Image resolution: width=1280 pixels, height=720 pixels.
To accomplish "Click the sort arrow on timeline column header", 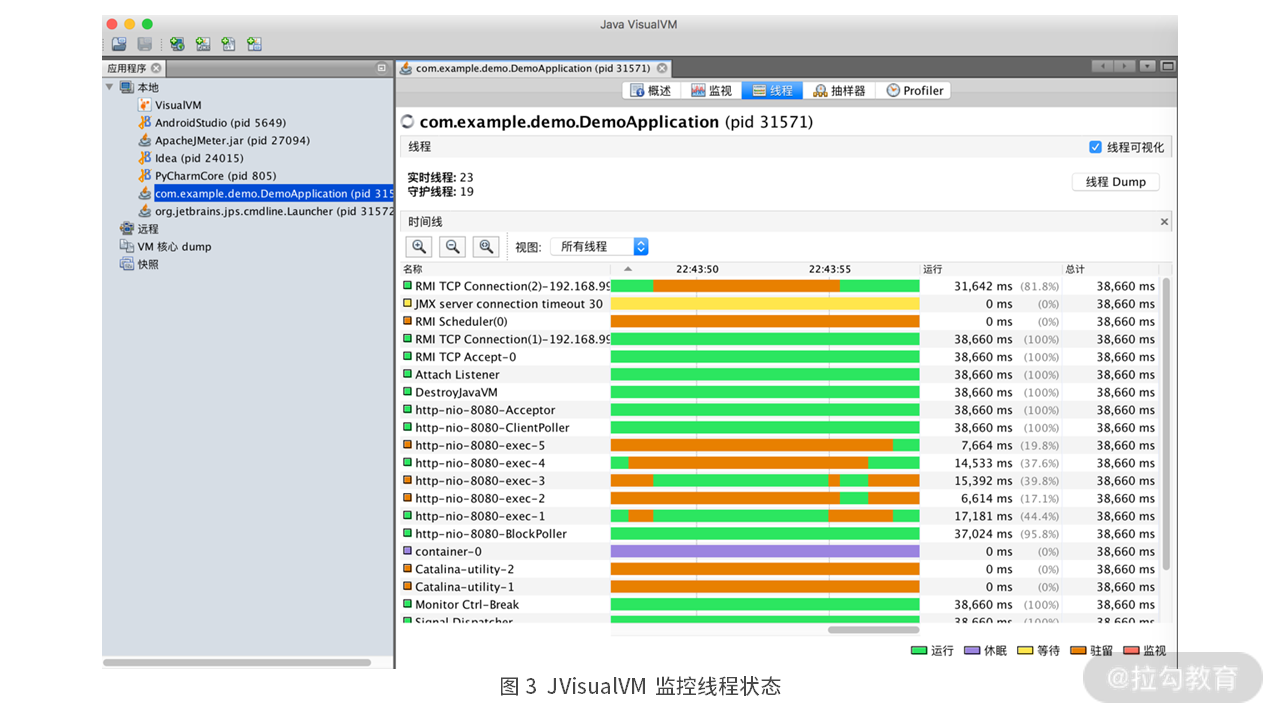I will (x=628, y=269).
